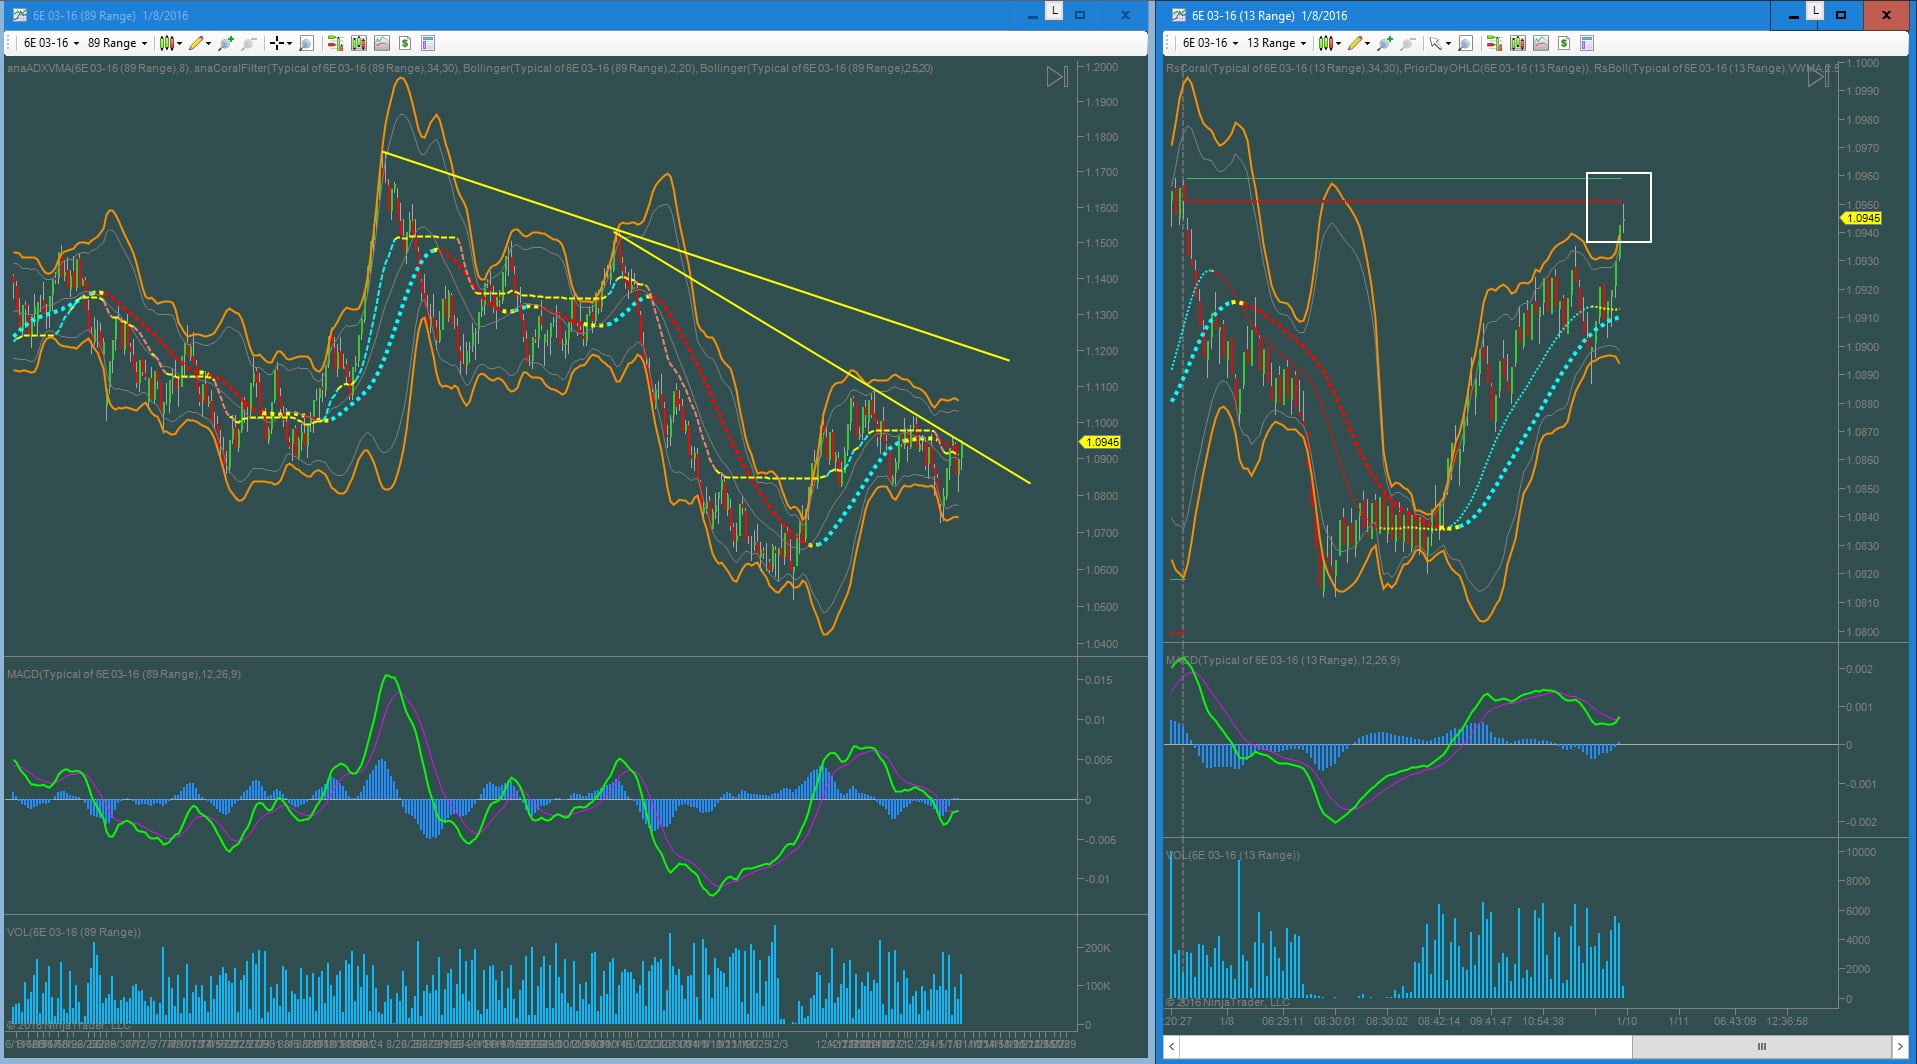Open the 13 Range interval dropdown
This screenshot has height=1064, width=1917.
click(x=1276, y=43)
